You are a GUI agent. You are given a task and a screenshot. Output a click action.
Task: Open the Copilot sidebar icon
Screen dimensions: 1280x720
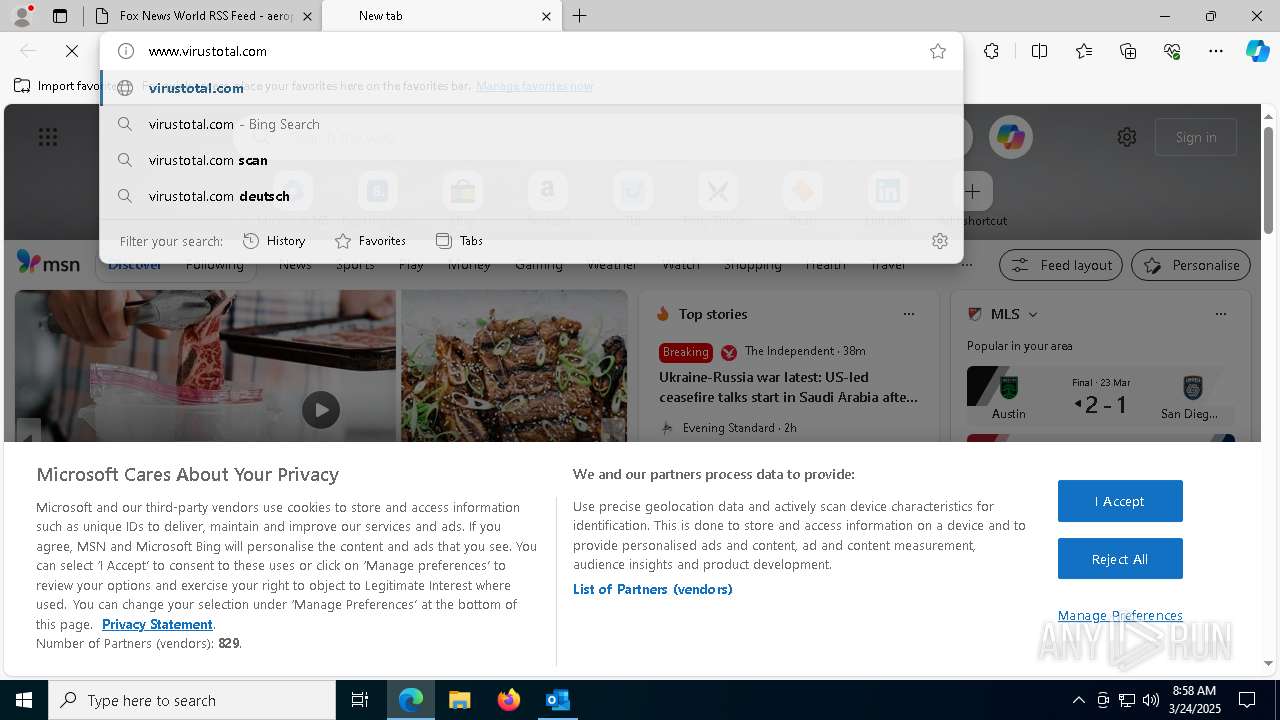tap(1257, 51)
